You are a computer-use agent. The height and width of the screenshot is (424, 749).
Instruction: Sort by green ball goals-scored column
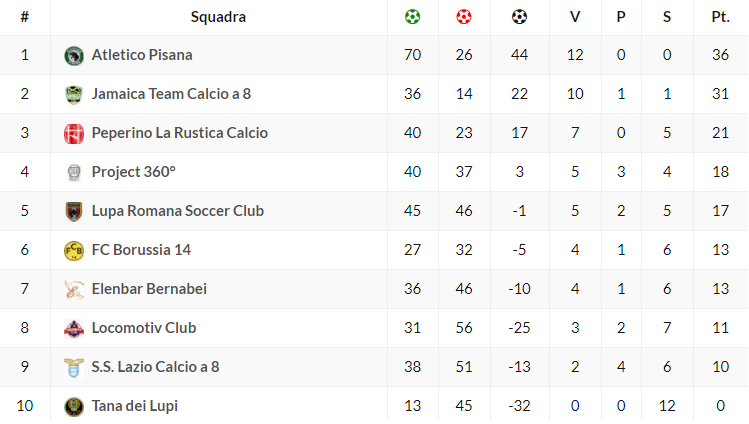[412, 17]
